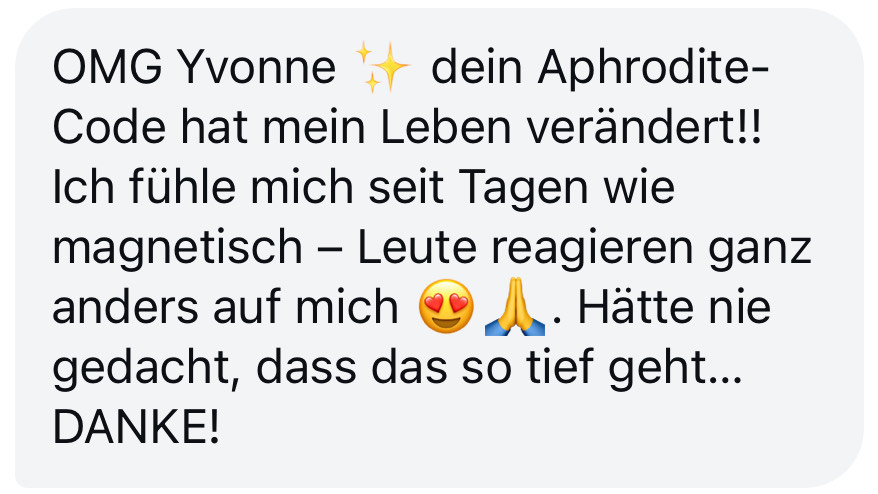
Task: Click the word "Leute" after the dash
Action: tap(417, 247)
